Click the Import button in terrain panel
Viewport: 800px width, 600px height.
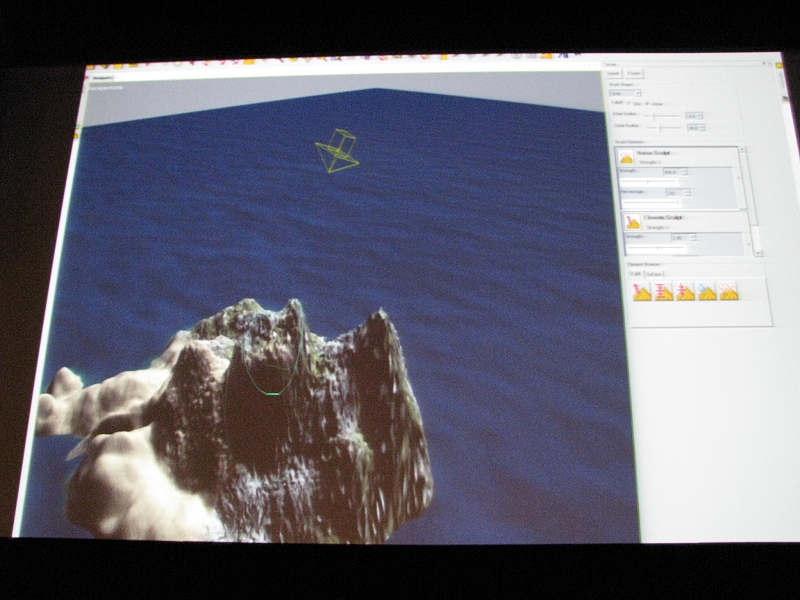pyautogui.click(x=614, y=73)
